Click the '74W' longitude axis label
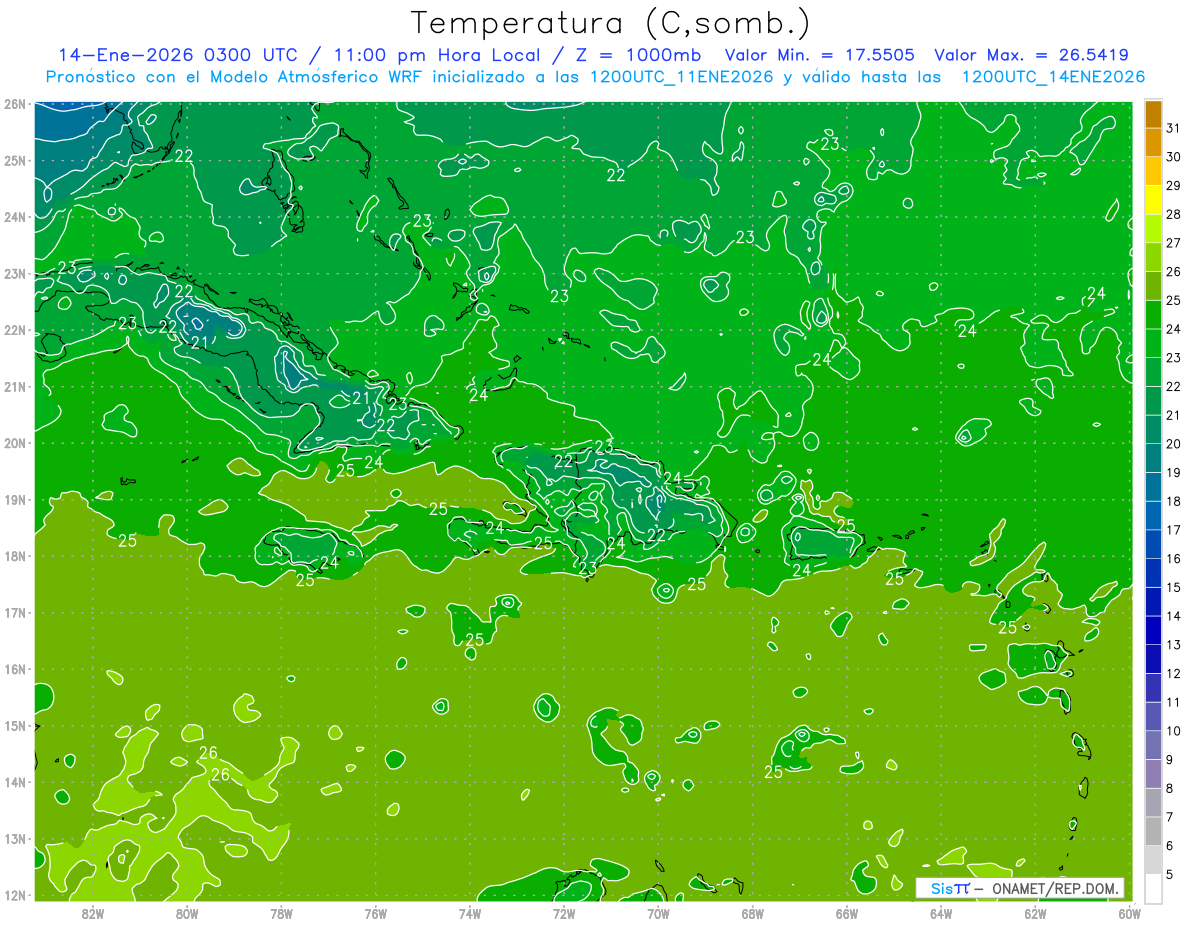Screen dimensions: 1200x927 [469, 912]
